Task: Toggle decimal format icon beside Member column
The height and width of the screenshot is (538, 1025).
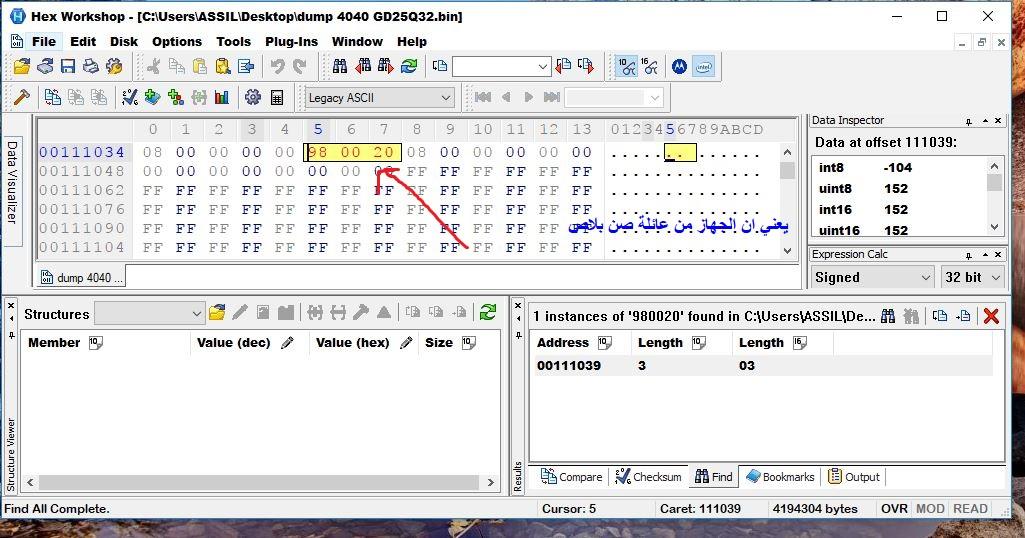Action: (x=96, y=343)
